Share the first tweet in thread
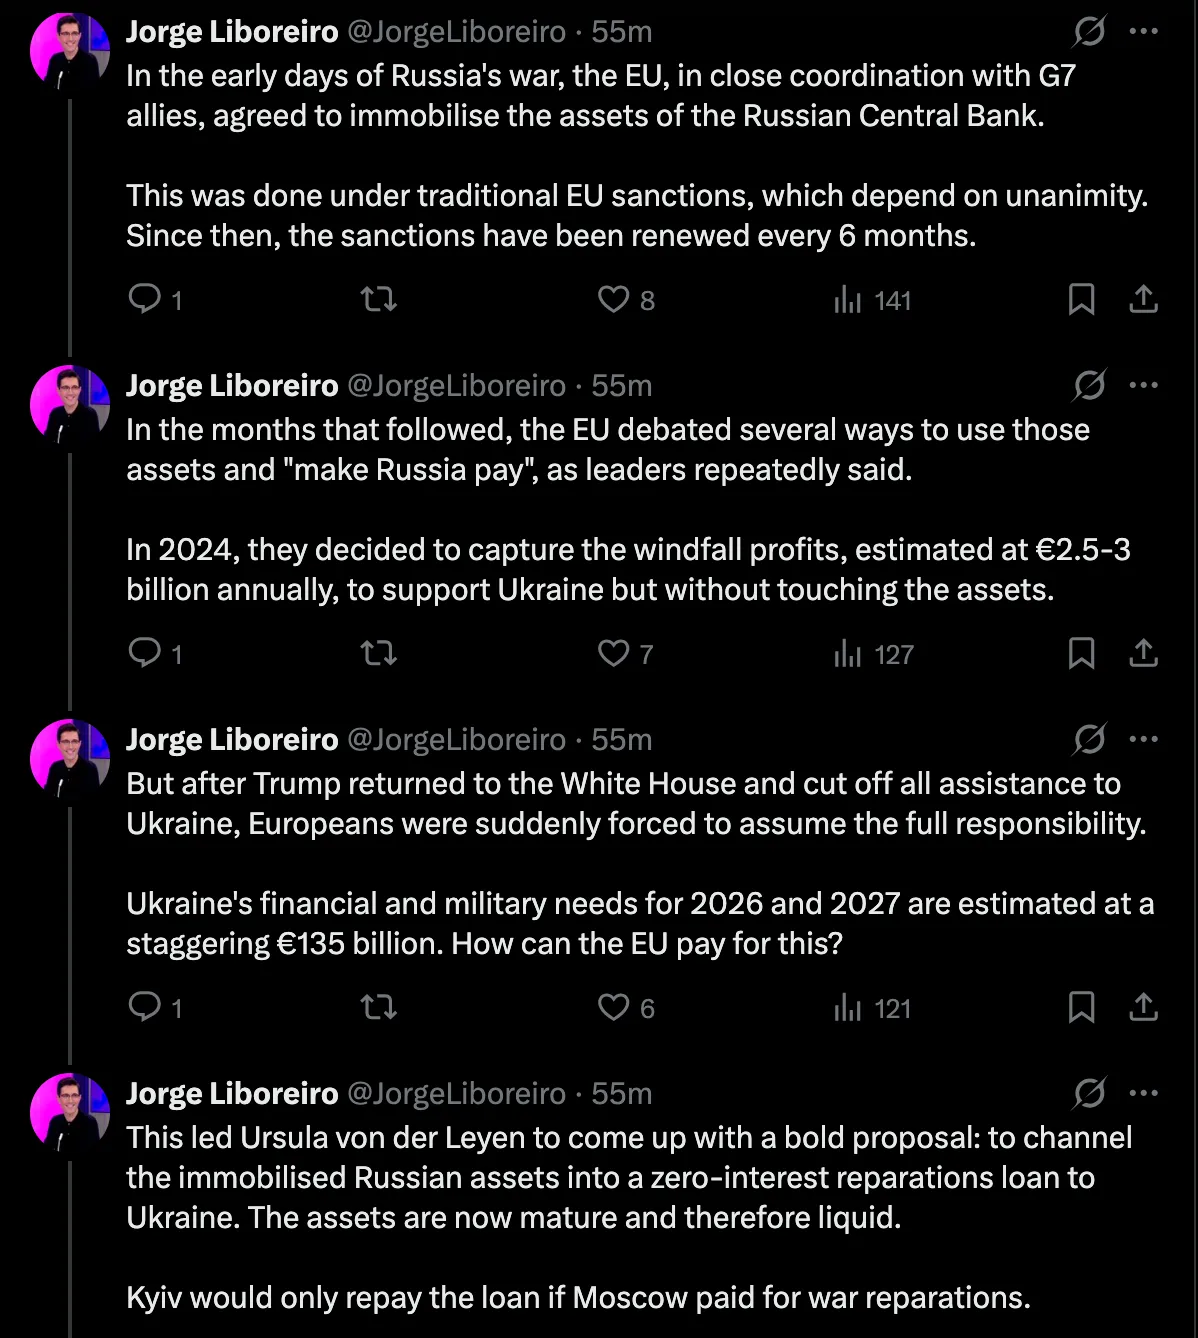1198x1338 pixels. pyautogui.click(x=1143, y=299)
